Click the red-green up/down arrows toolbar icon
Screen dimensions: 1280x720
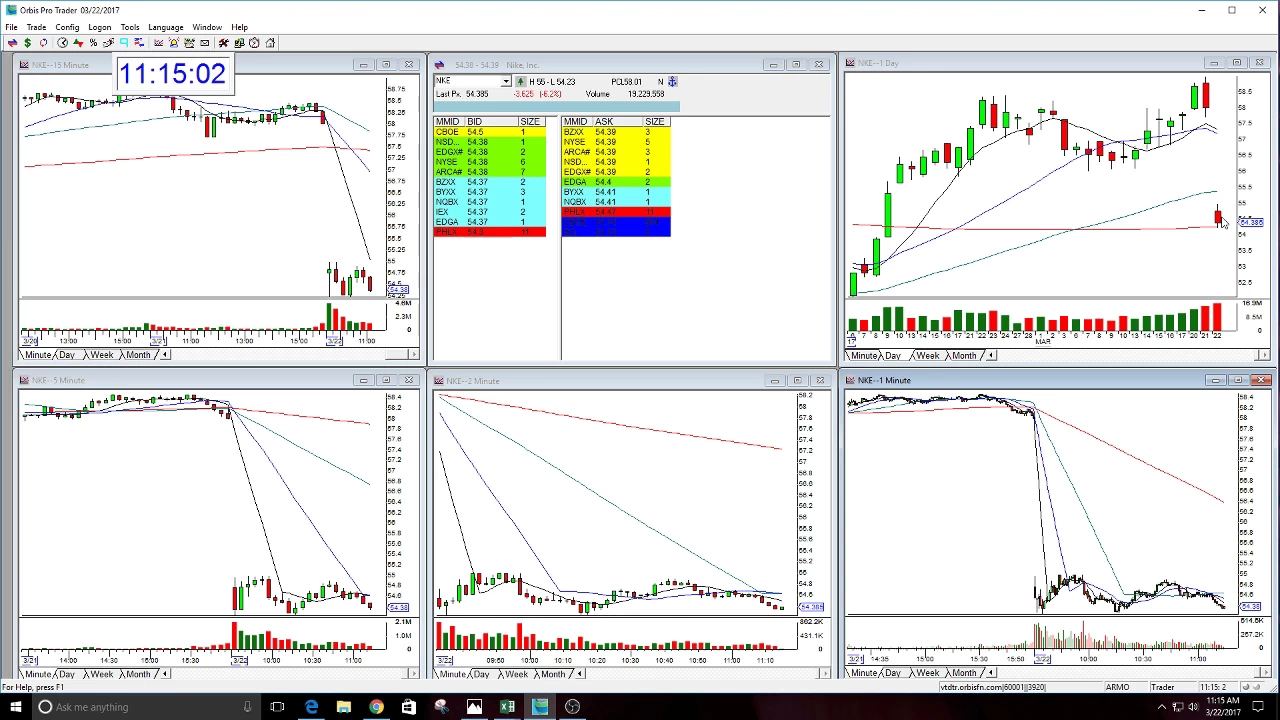(78, 42)
